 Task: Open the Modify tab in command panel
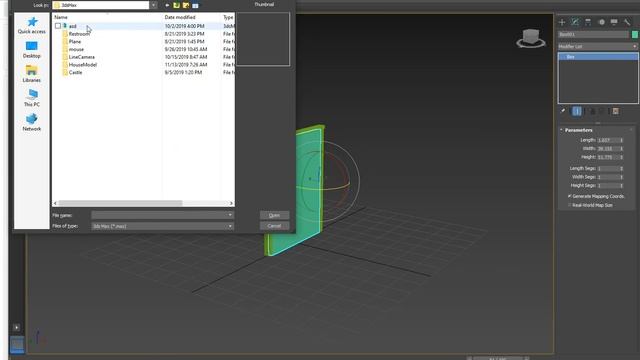click(x=575, y=22)
